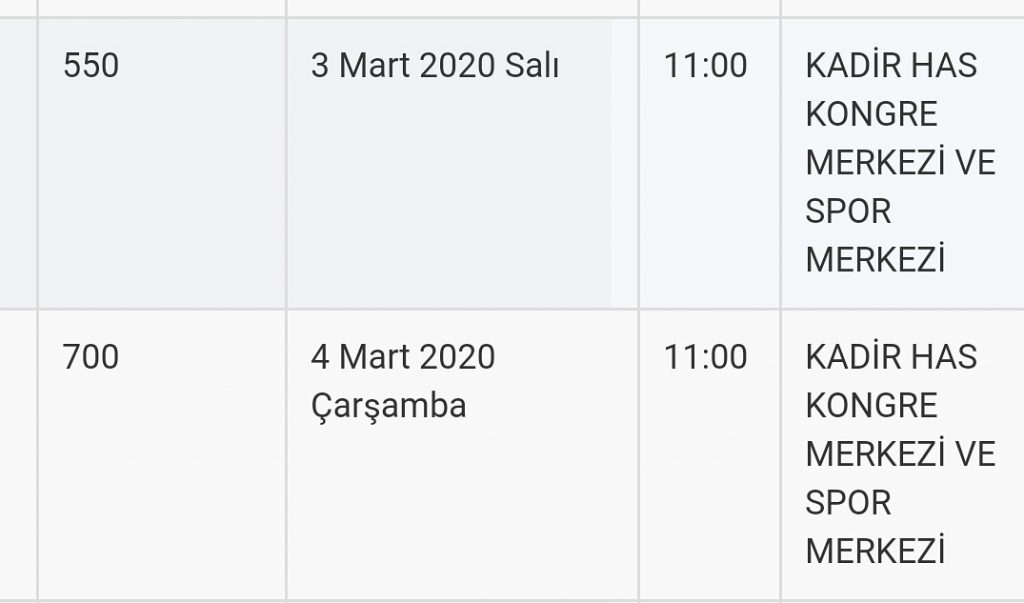1024x603 pixels.
Task: Click the last MERKEZİ line in the 550 row
Action: (x=875, y=259)
